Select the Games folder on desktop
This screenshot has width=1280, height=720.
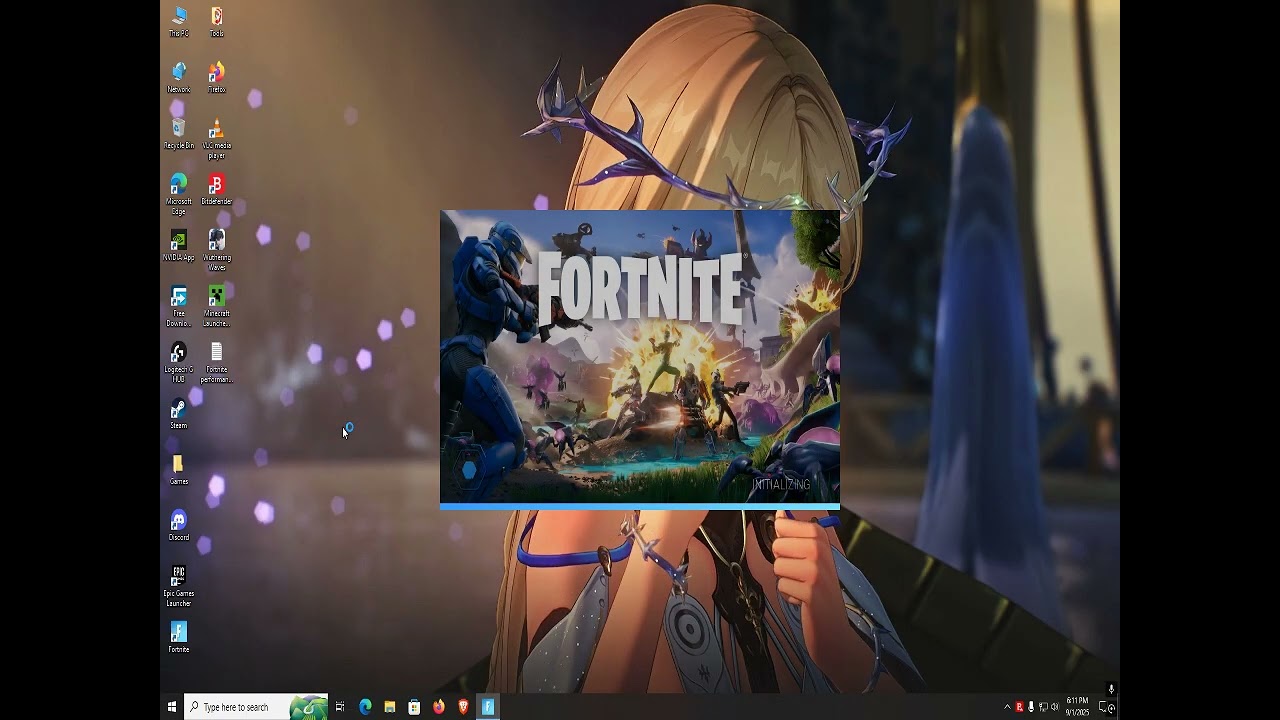(x=178, y=470)
